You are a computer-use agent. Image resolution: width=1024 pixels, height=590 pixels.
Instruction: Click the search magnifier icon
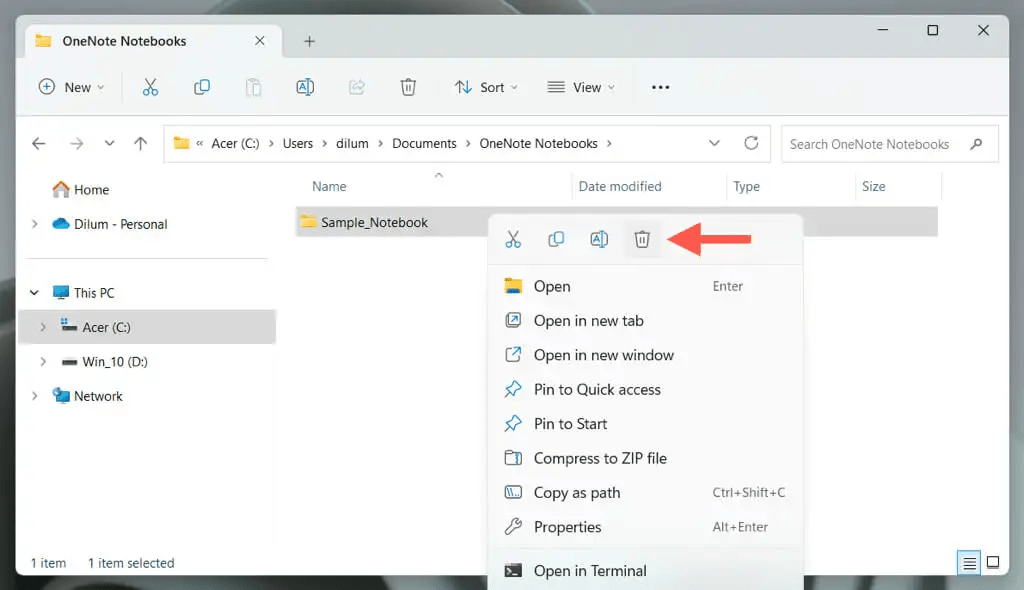976,144
